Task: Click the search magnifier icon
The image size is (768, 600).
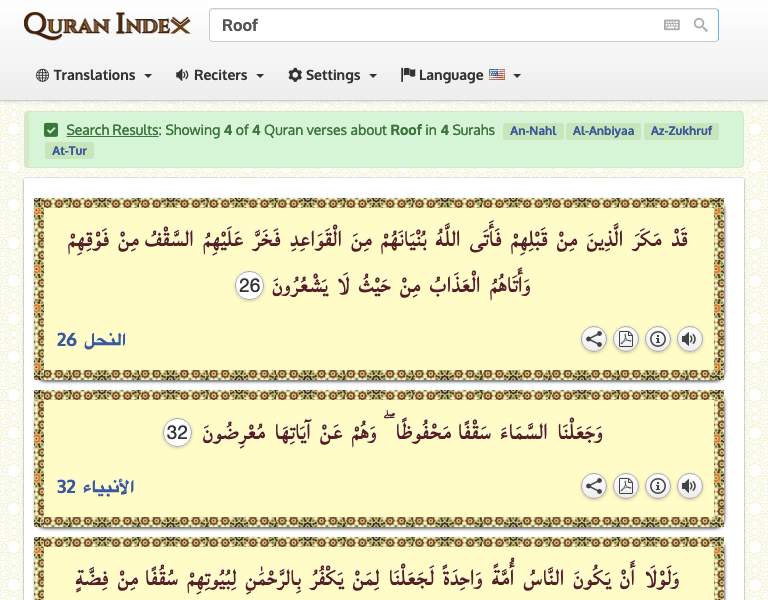Action: pyautogui.click(x=701, y=25)
